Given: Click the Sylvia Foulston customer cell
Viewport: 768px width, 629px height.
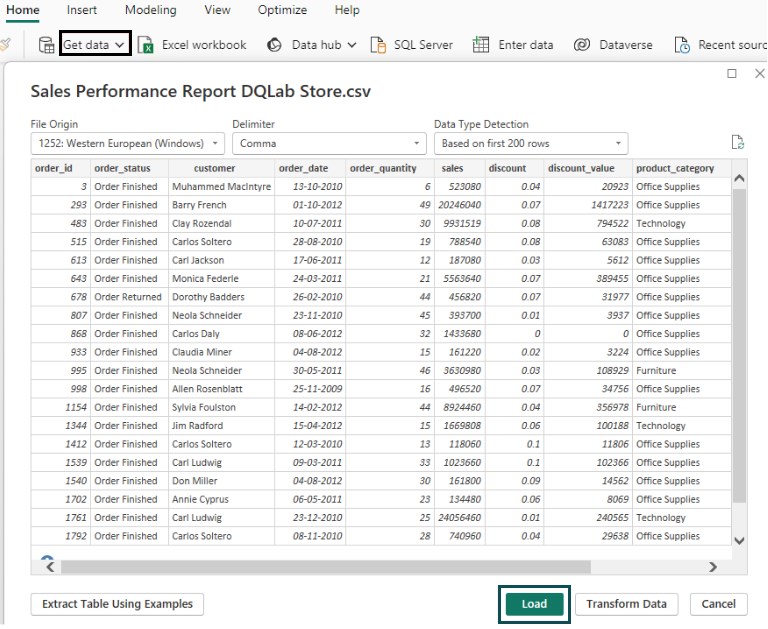Looking at the screenshot, I should click(x=221, y=407).
